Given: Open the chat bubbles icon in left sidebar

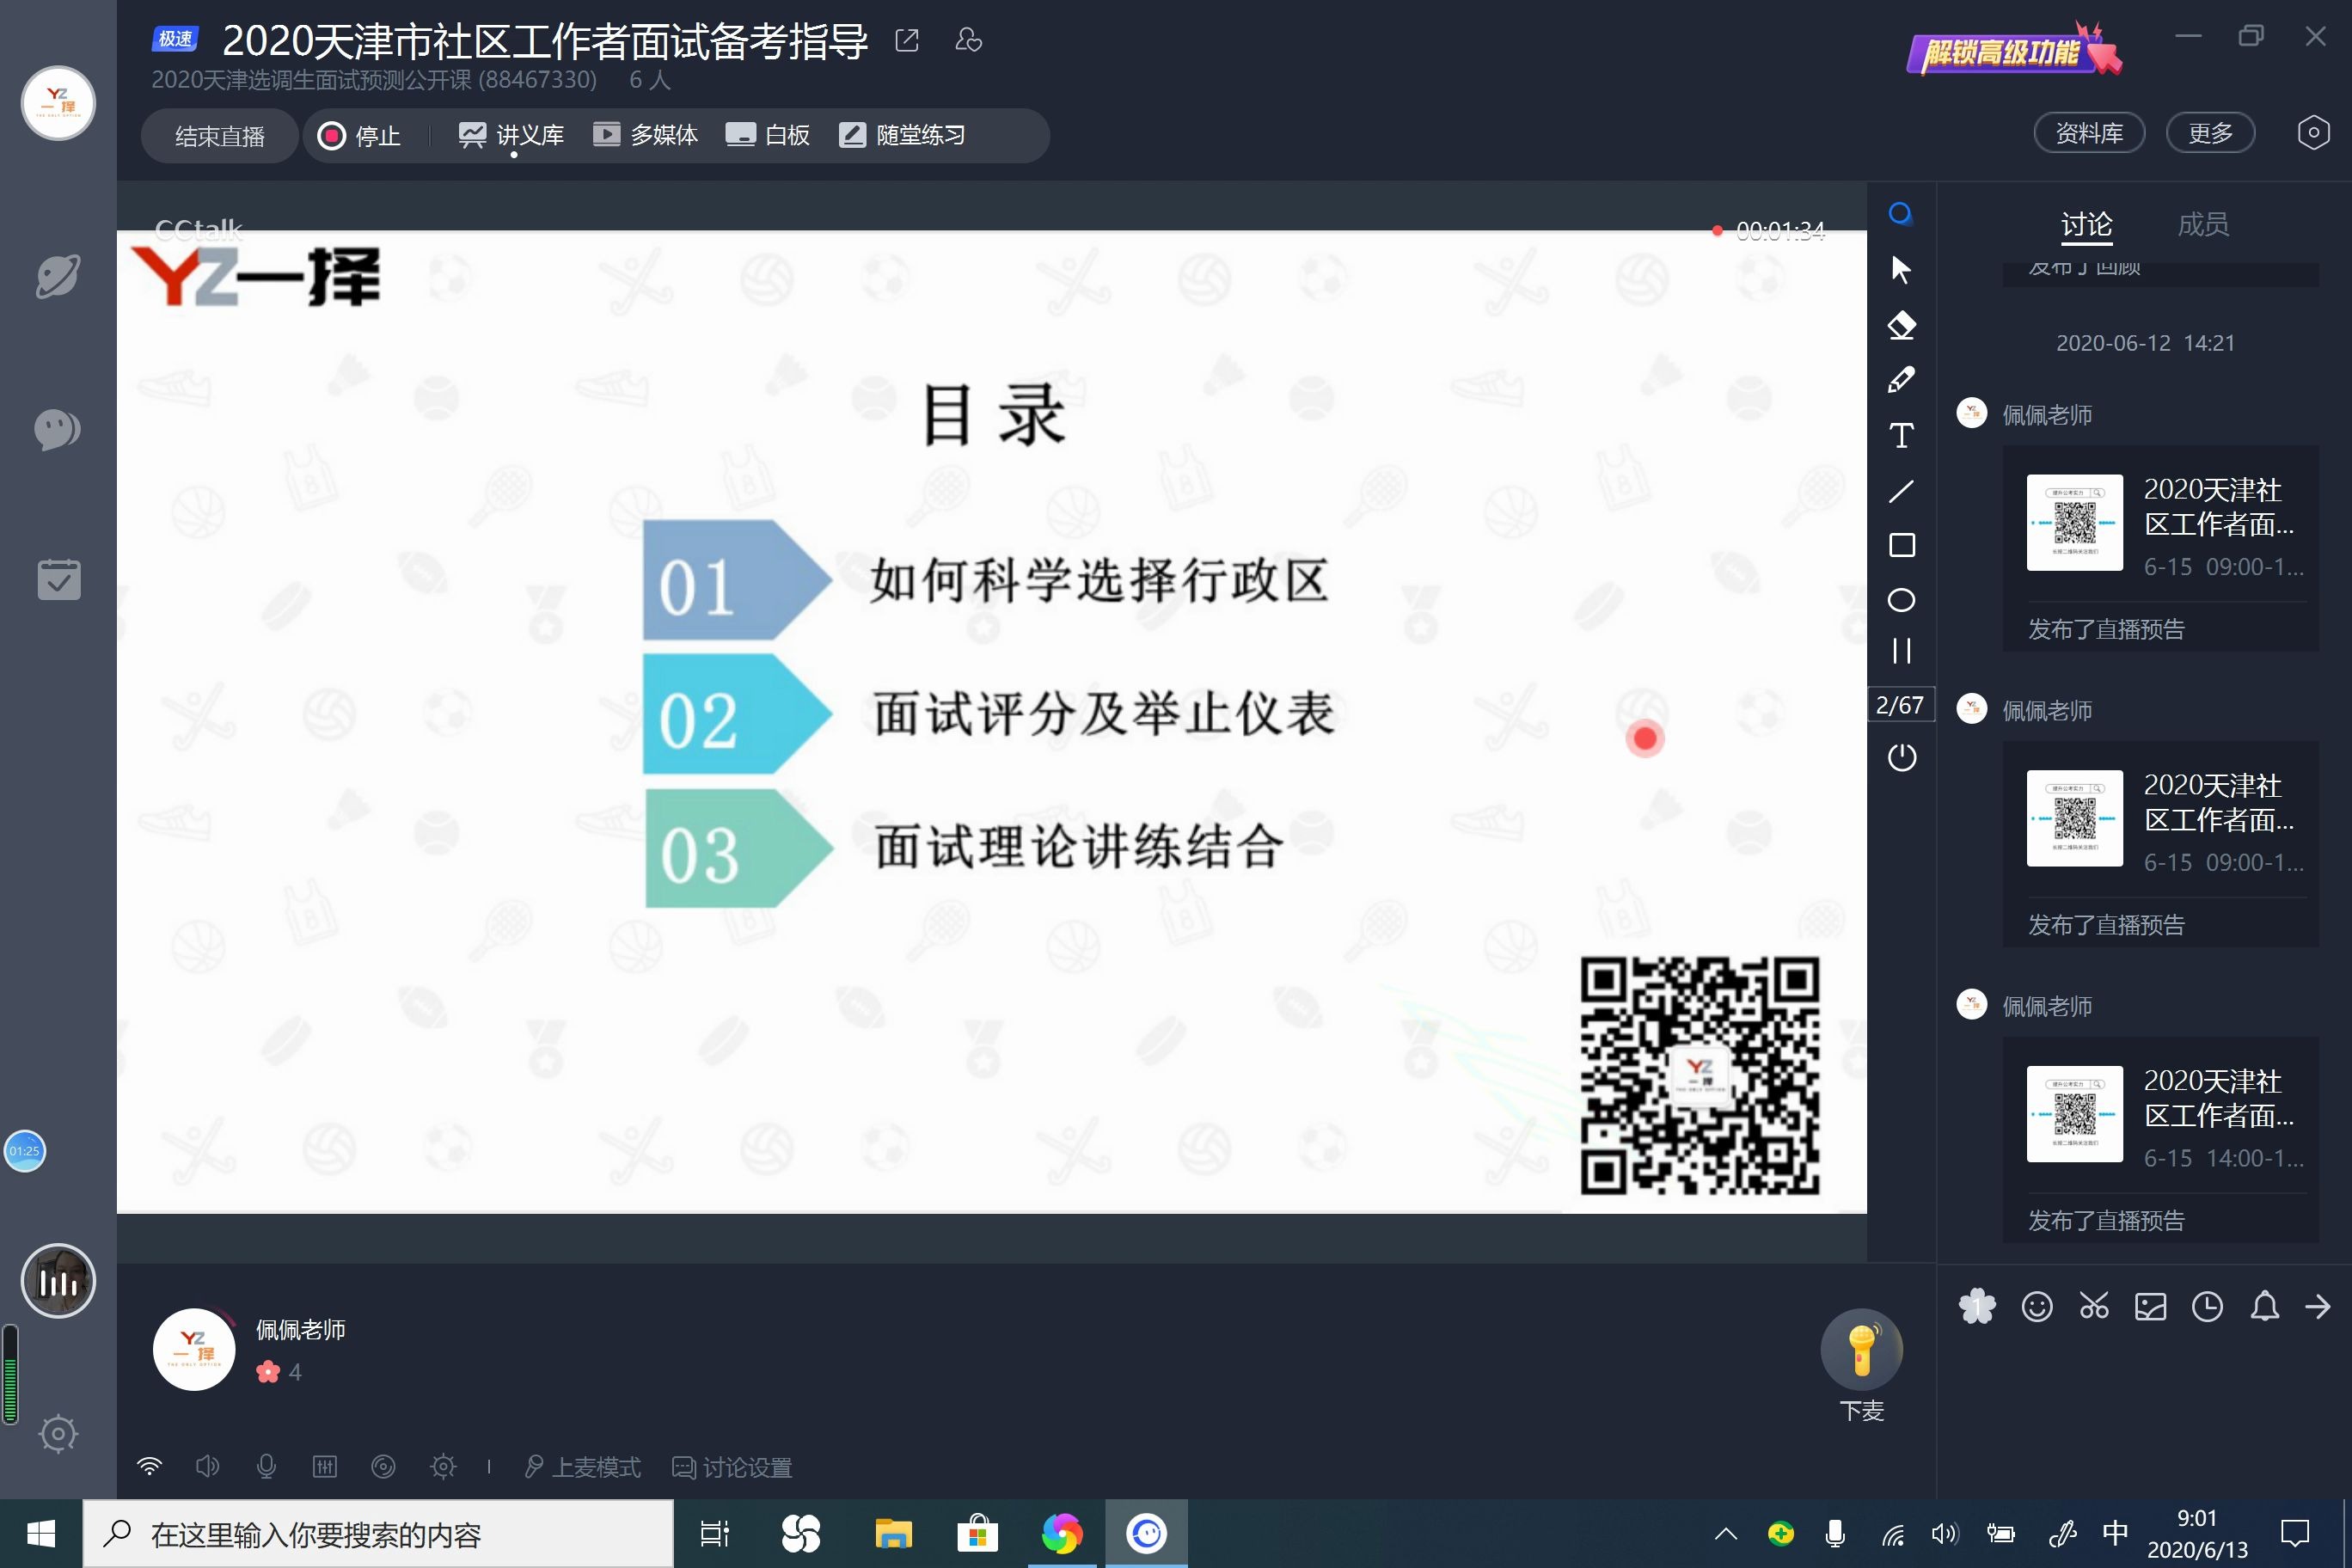Looking at the screenshot, I should click(x=58, y=430).
